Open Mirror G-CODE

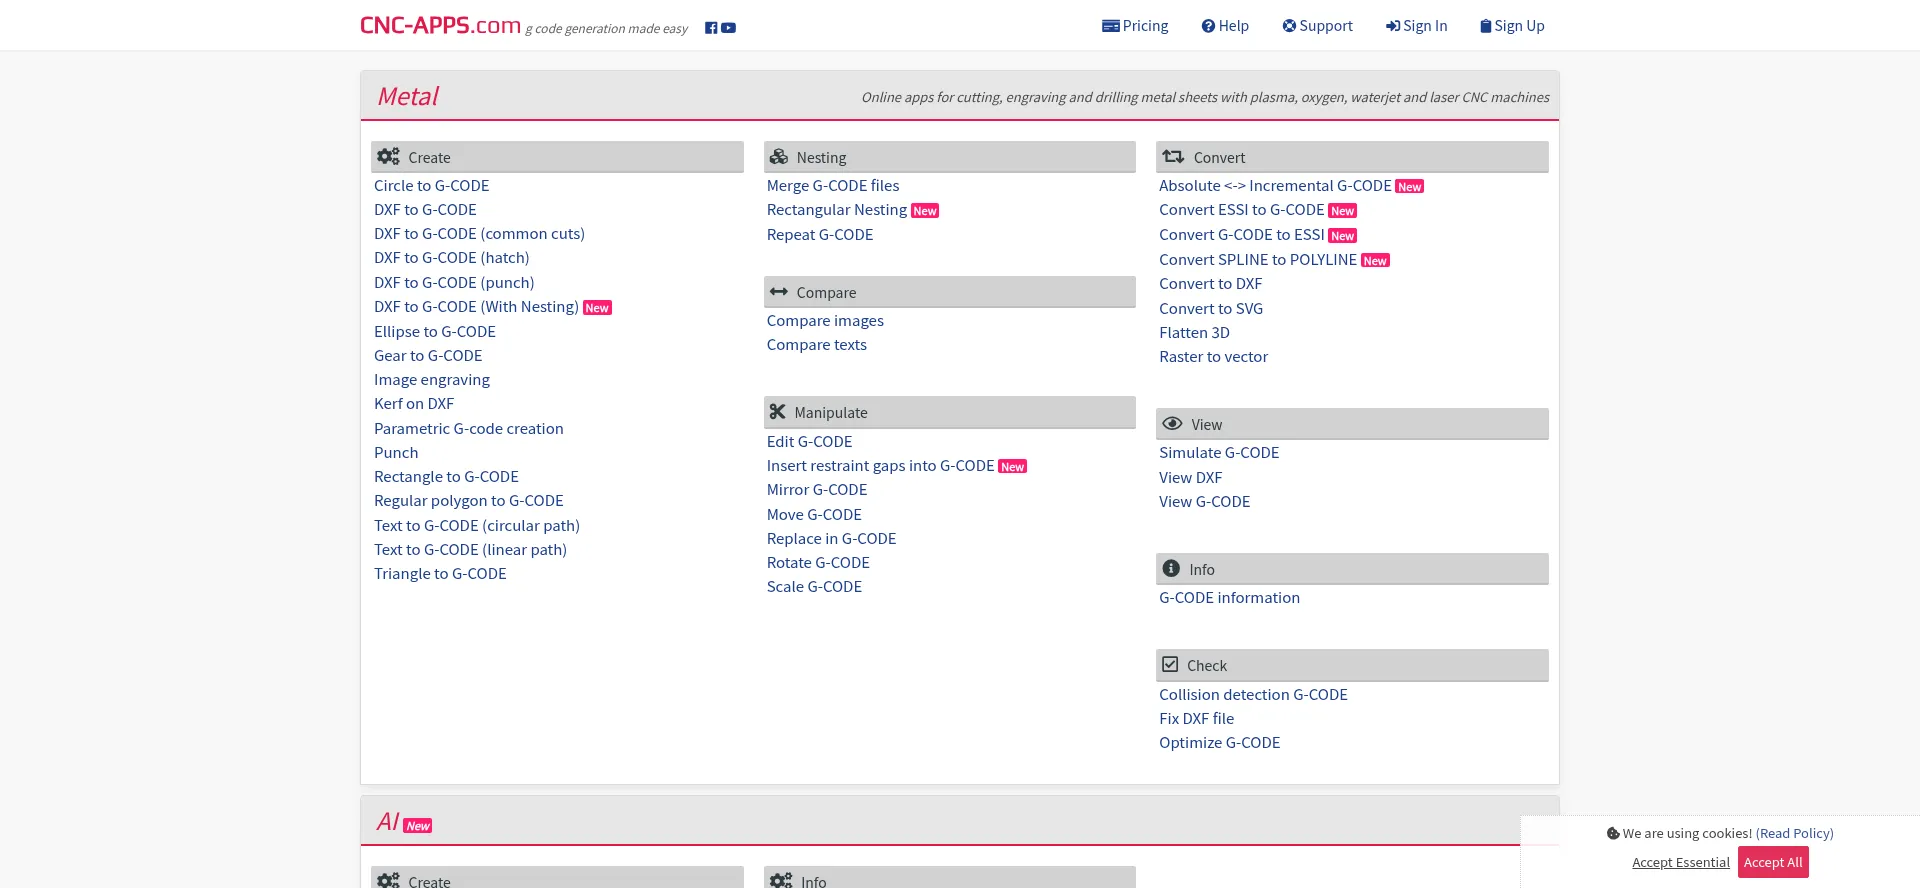(817, 489)
